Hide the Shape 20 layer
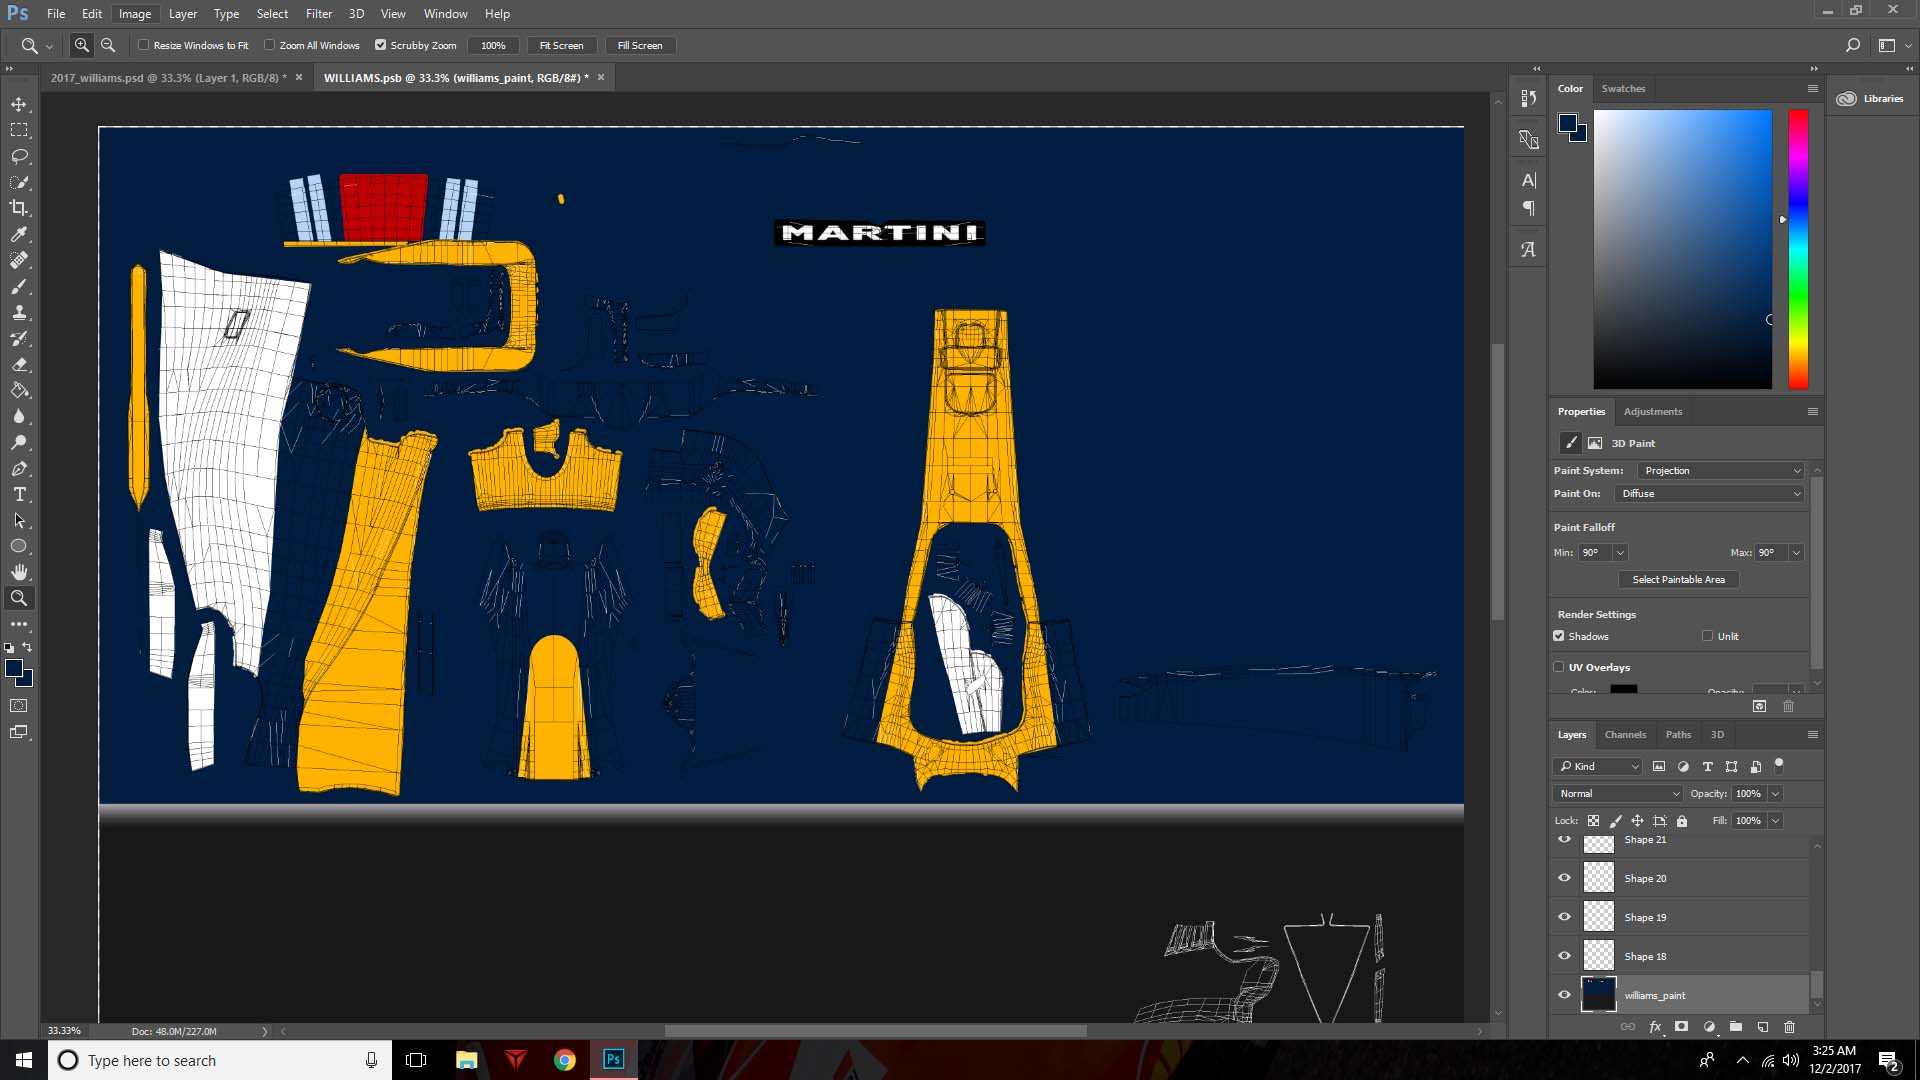Viewport: 1920px width, 1080px height. [1565, 878]
